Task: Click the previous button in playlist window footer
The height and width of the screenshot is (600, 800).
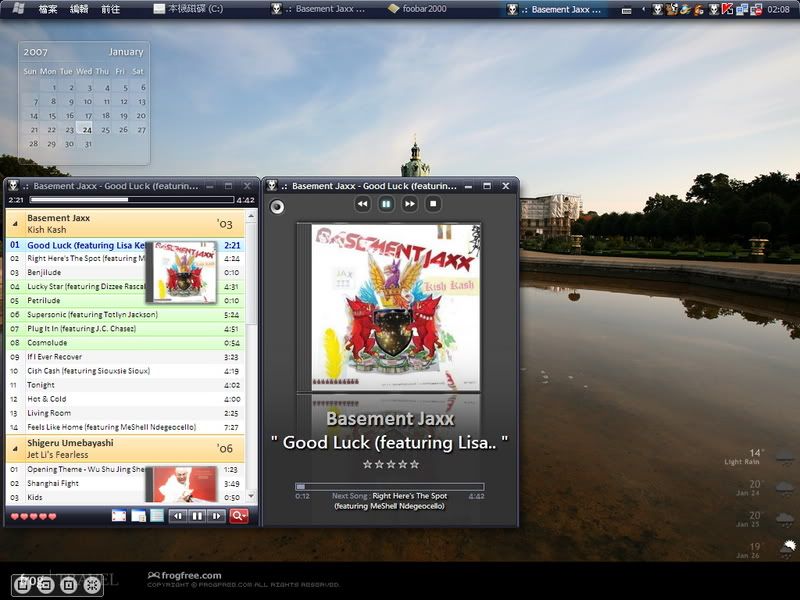Action: tap(178, 516)
